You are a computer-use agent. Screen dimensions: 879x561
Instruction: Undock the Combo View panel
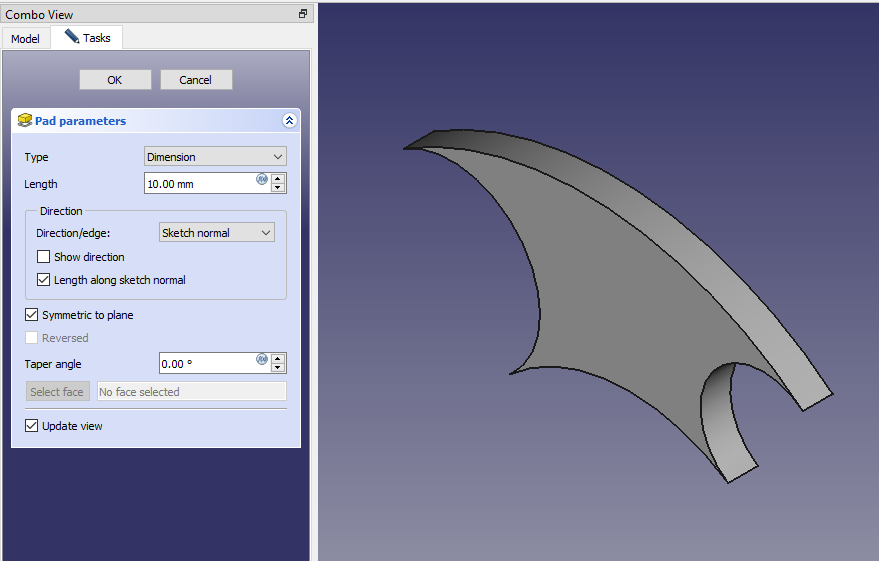pos(303,14)
